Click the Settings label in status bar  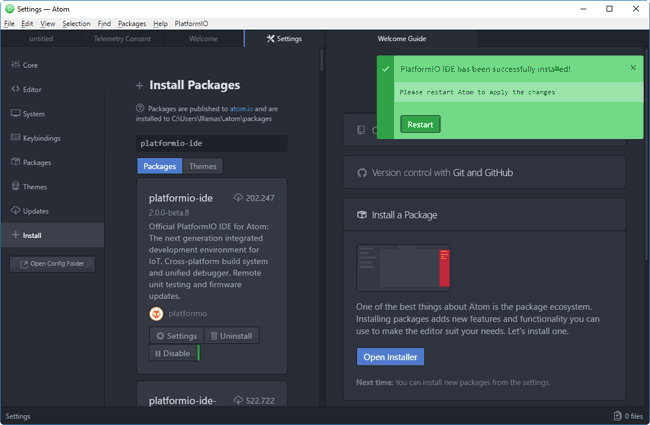(18, 416)
